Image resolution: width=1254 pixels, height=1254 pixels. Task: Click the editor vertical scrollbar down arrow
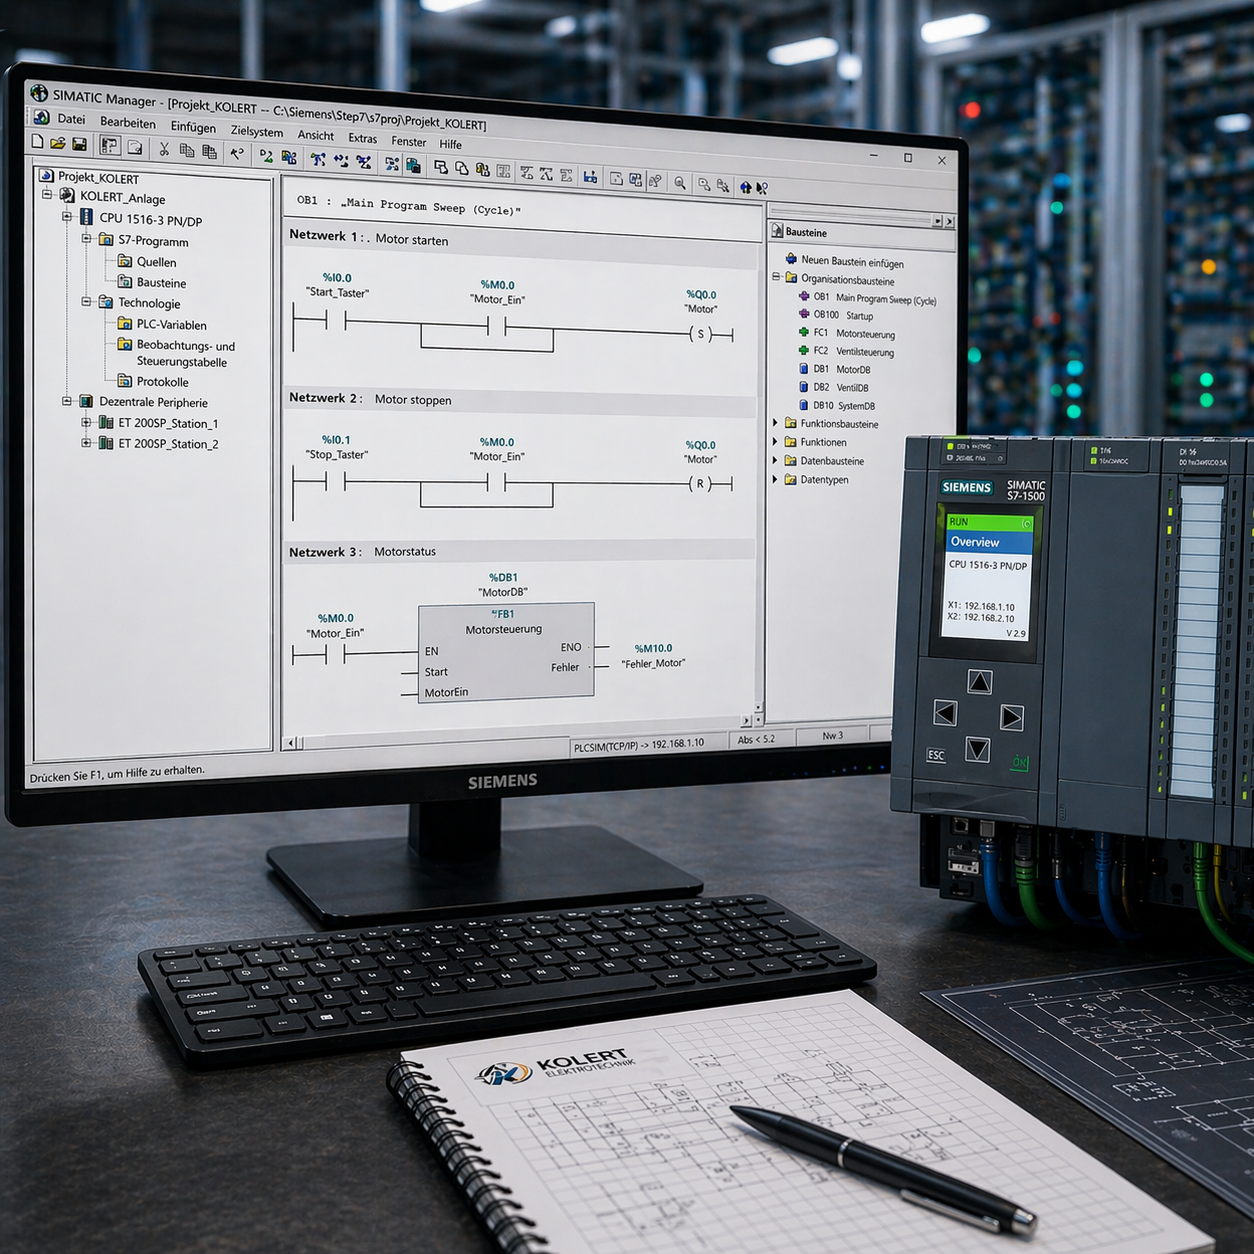(x=758, y=707)
